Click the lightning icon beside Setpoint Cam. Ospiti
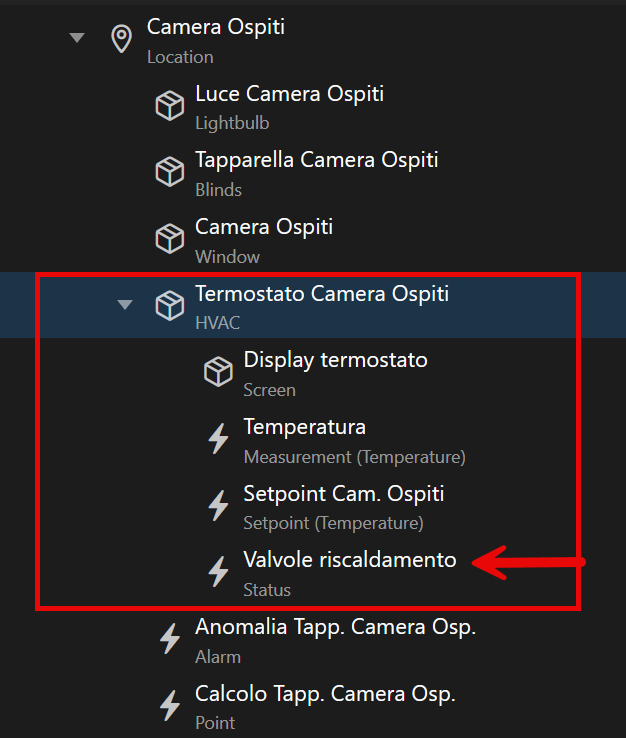626x738 pixels. tap(218, 506)
